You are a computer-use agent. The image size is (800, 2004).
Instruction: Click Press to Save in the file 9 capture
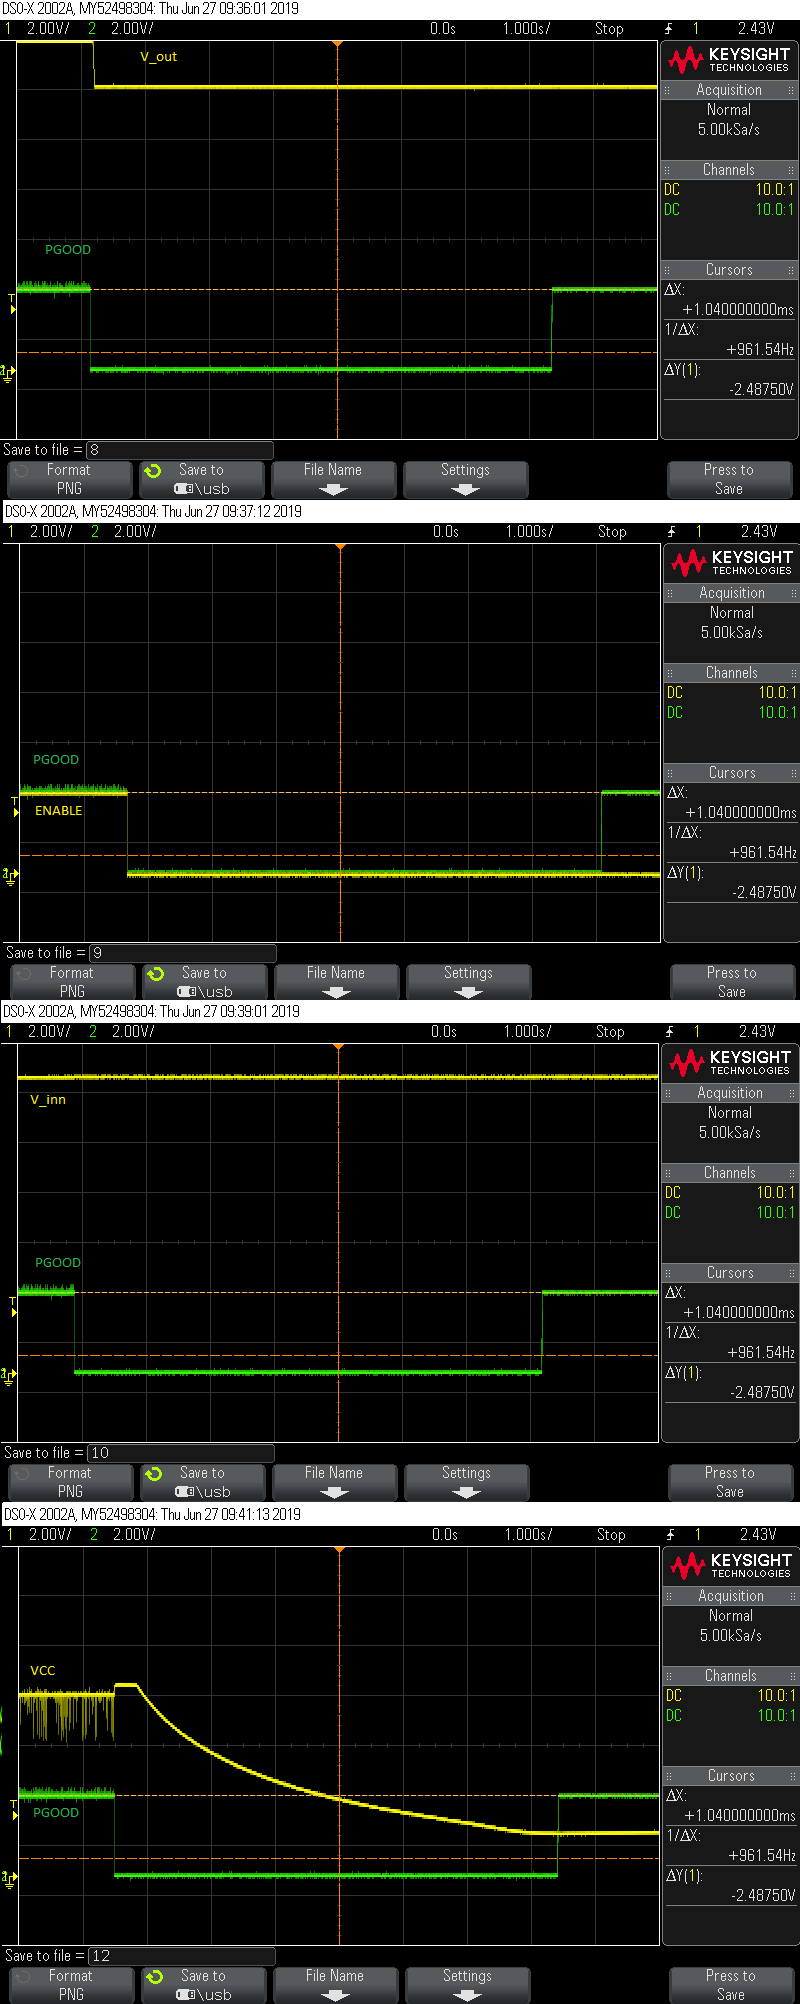(732, 982)
